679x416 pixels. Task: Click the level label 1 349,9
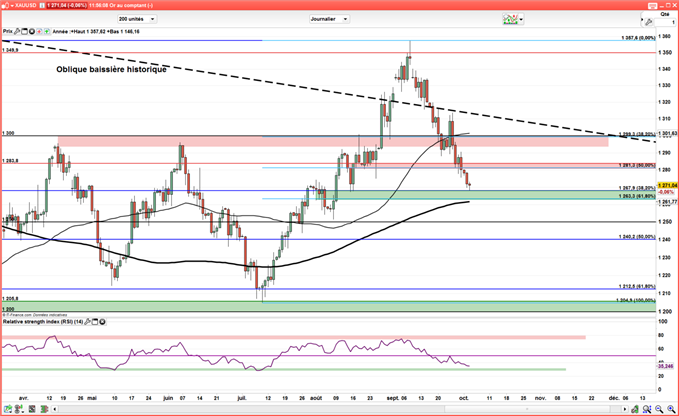tap(10, 50)
